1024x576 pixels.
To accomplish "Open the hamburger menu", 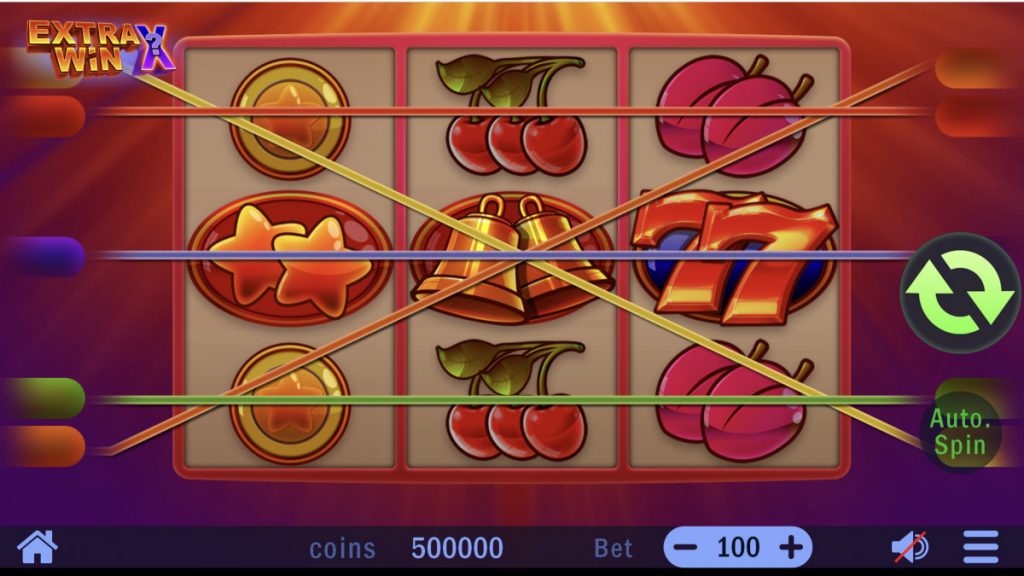I will (981, 547).
